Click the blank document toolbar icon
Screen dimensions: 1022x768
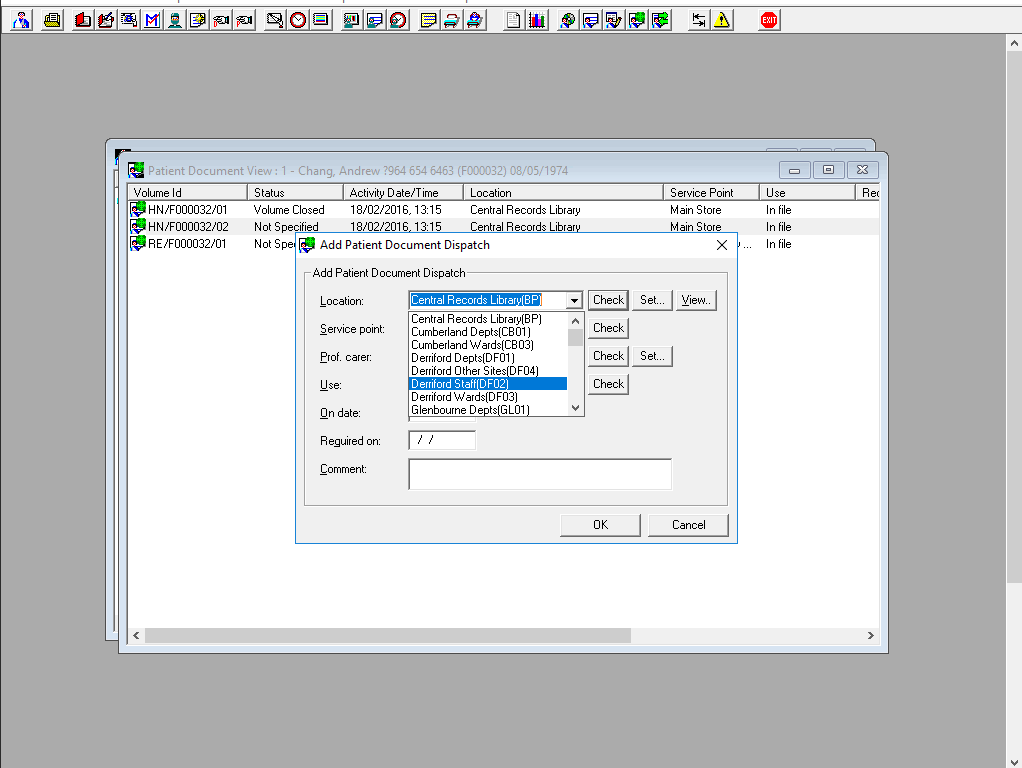[513, 20]
